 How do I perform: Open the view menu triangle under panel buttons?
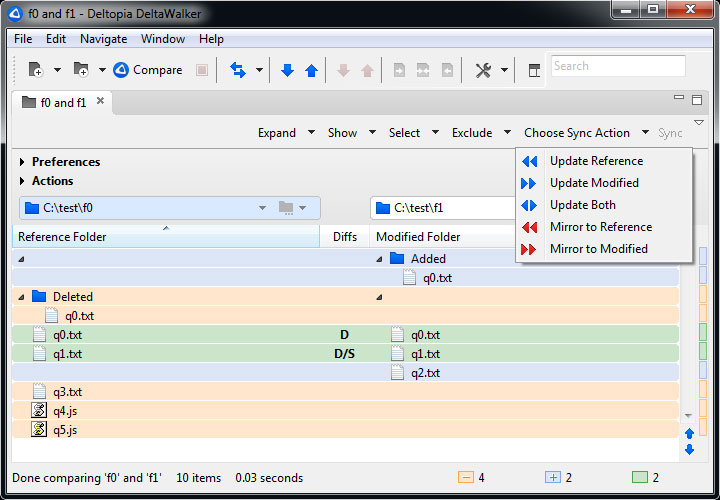699,123
